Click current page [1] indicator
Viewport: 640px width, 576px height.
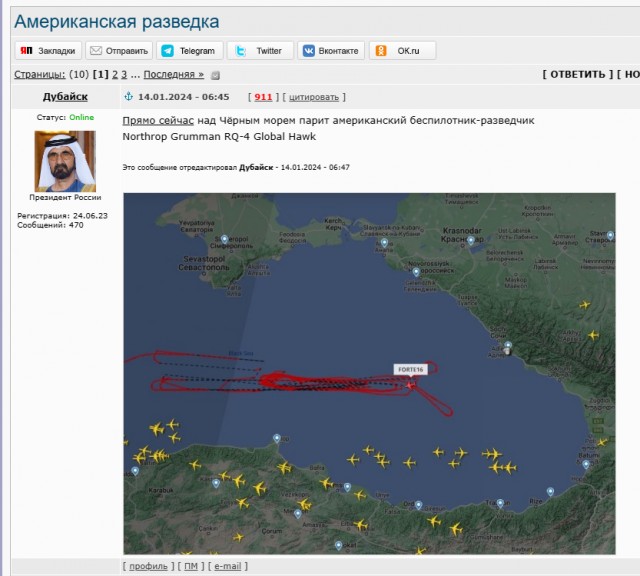tap(101, 74)
